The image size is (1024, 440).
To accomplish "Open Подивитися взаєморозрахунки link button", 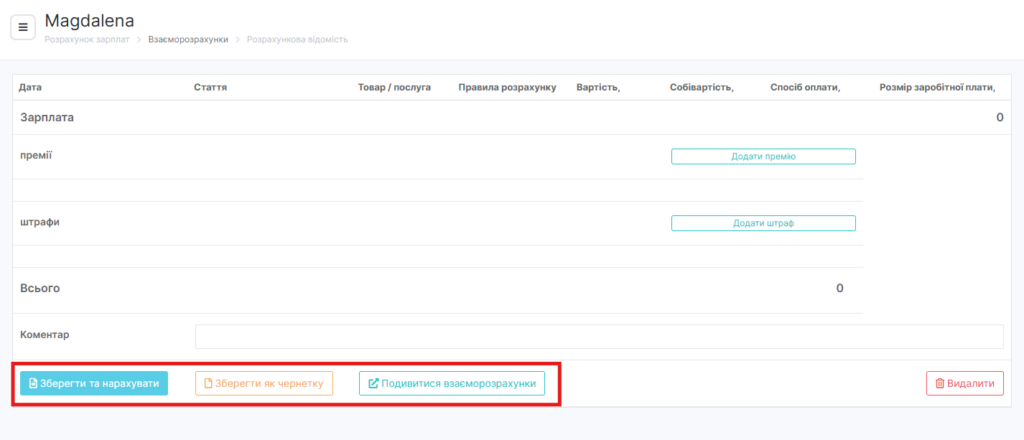I will (451, 383).
